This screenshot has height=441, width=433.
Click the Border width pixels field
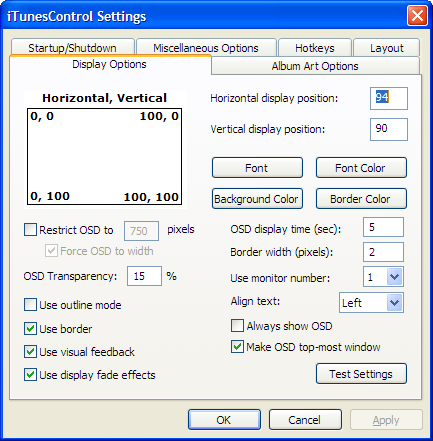pos(383,252)
